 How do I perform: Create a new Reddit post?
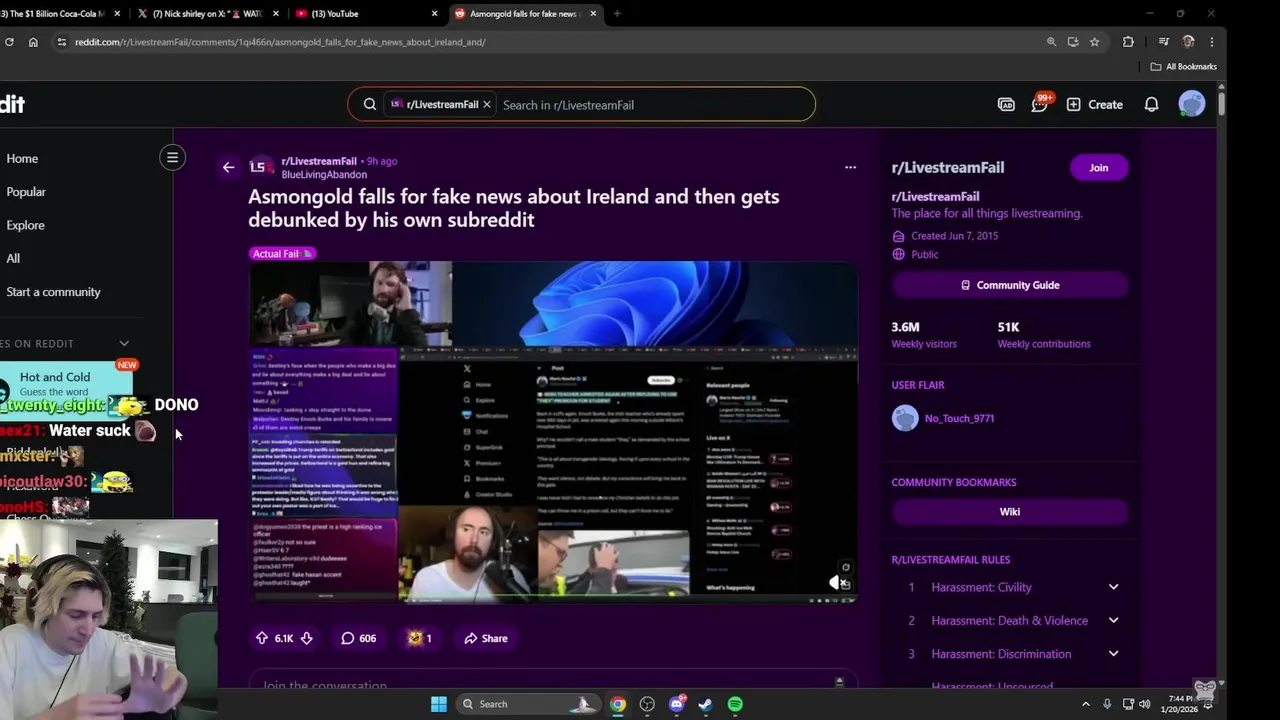click(1095, 104)
